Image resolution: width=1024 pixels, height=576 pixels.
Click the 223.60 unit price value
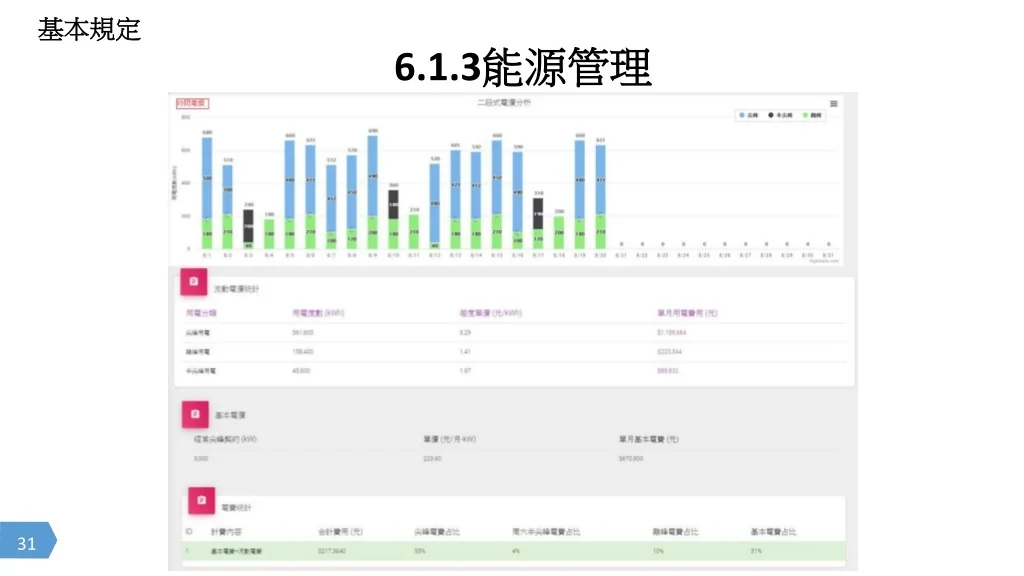(x=432, y=459)
